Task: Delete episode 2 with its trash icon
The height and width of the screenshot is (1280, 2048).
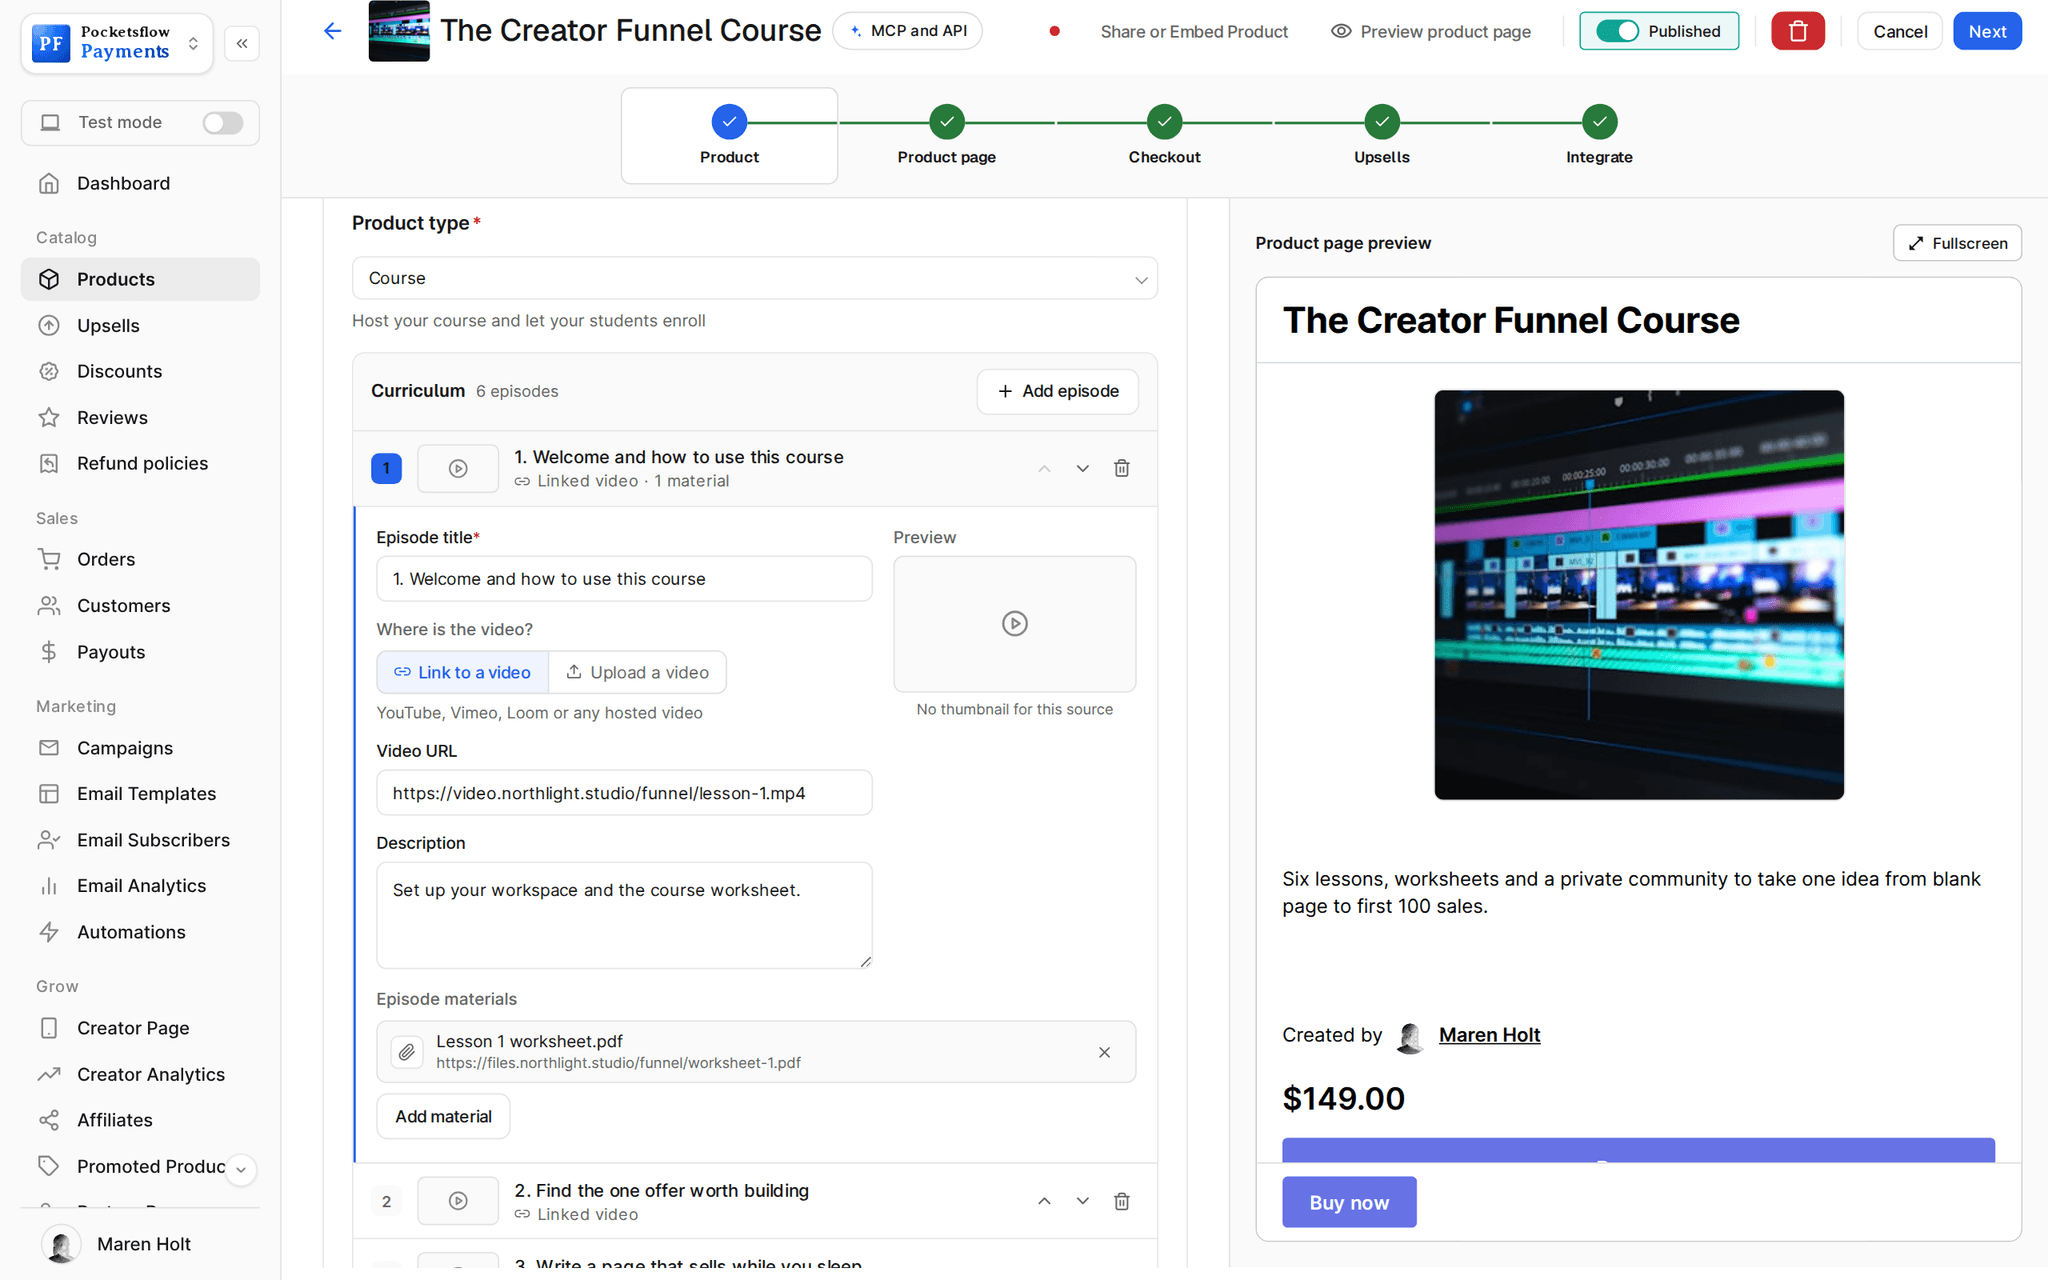Action: (x=1121, y=1201)
